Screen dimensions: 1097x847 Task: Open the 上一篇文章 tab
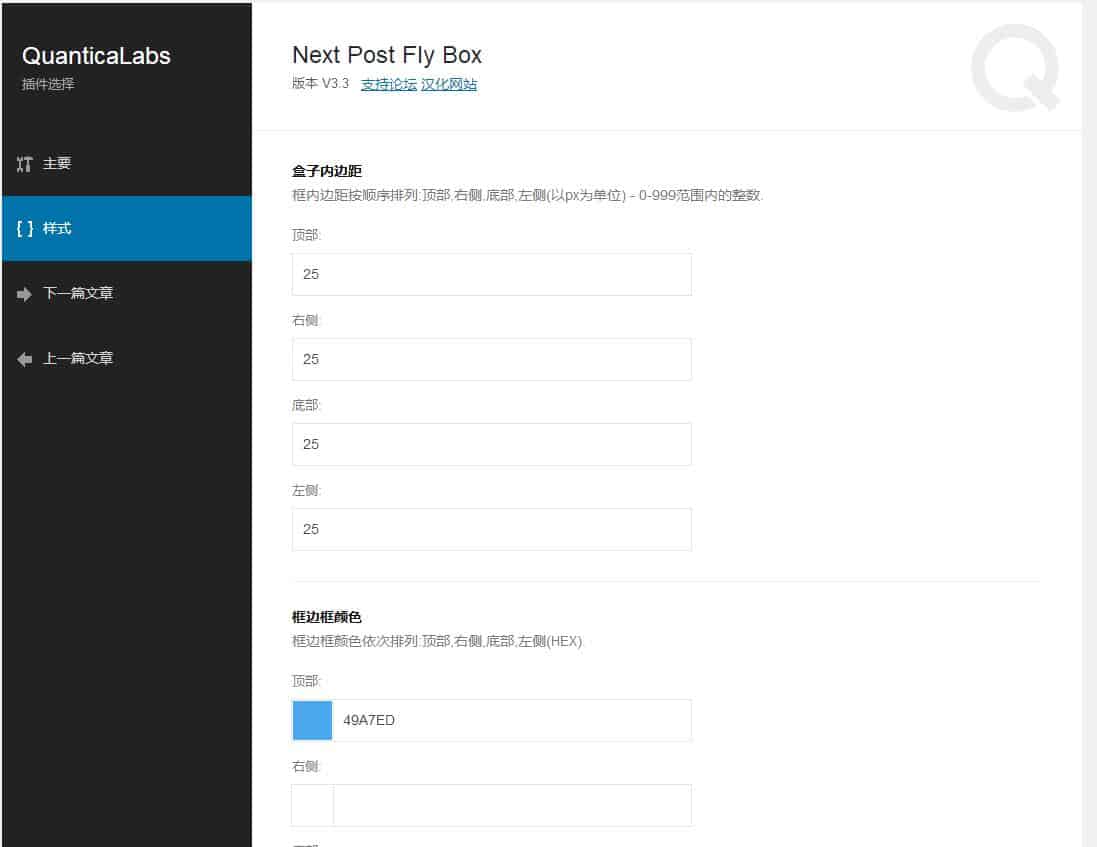pos(127,359)
